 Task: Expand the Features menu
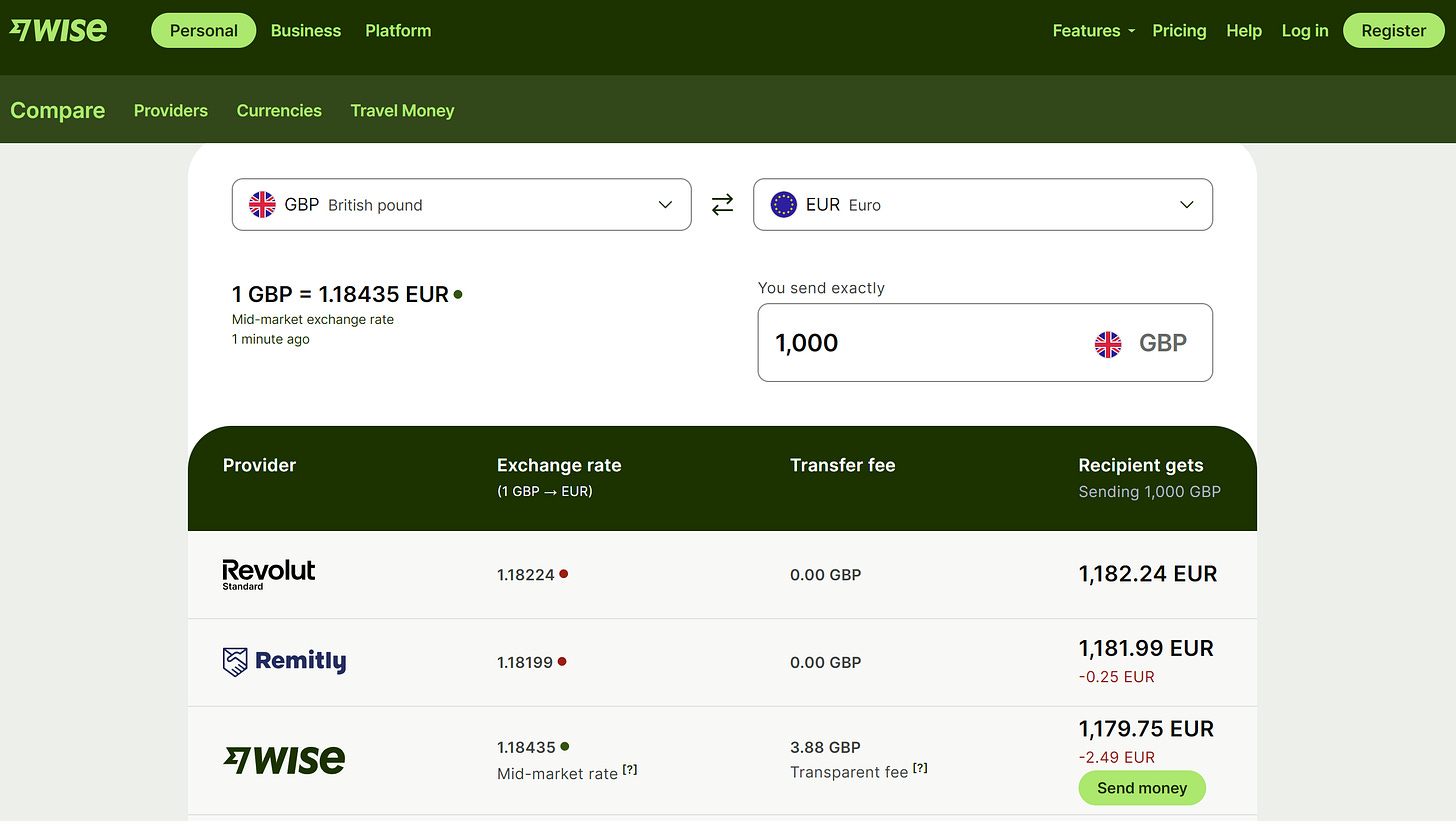click(x=1094, y=30)
